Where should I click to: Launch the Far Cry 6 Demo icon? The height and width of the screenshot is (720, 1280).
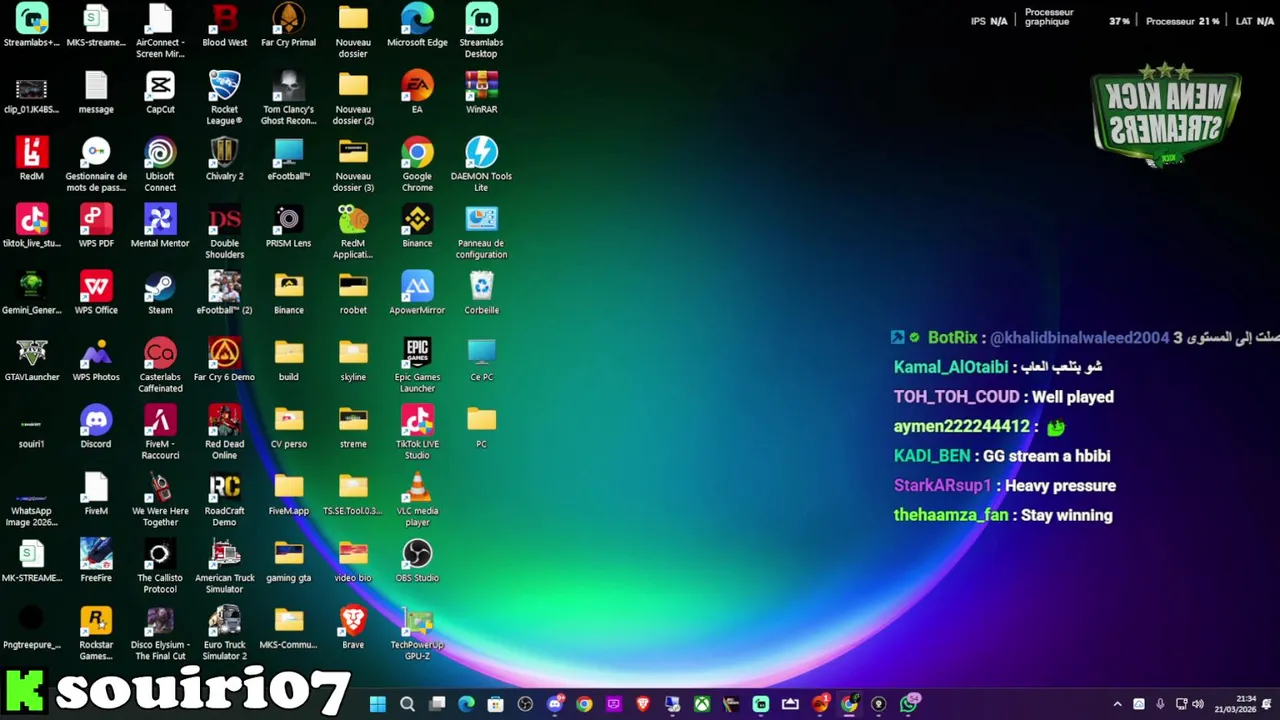pos(224,361)
